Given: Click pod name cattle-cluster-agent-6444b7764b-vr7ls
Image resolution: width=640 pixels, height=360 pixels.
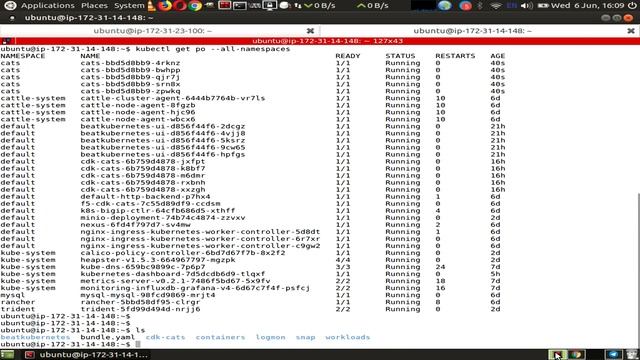Looking at the screenshot, I should (x=173, y=98).
